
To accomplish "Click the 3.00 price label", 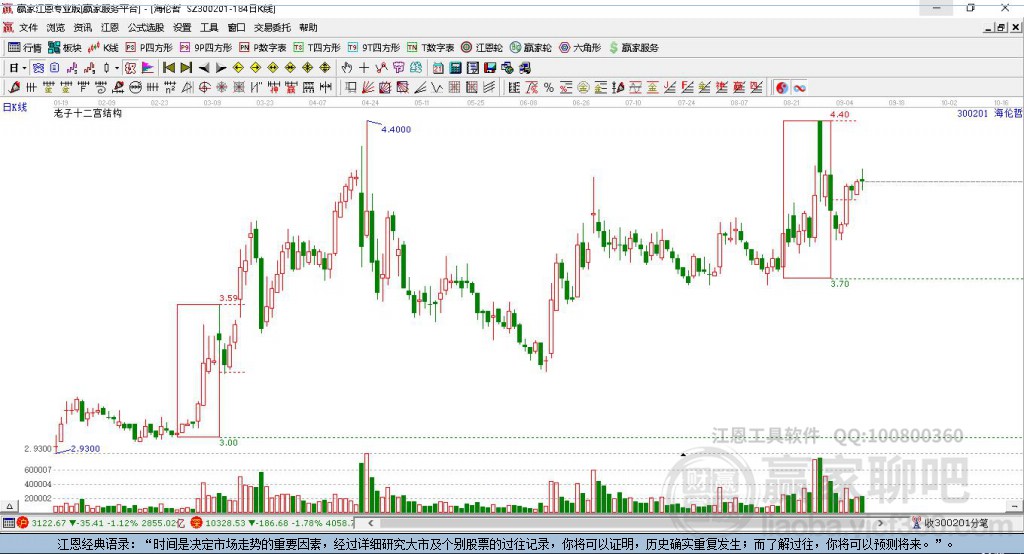I will 229,442.
